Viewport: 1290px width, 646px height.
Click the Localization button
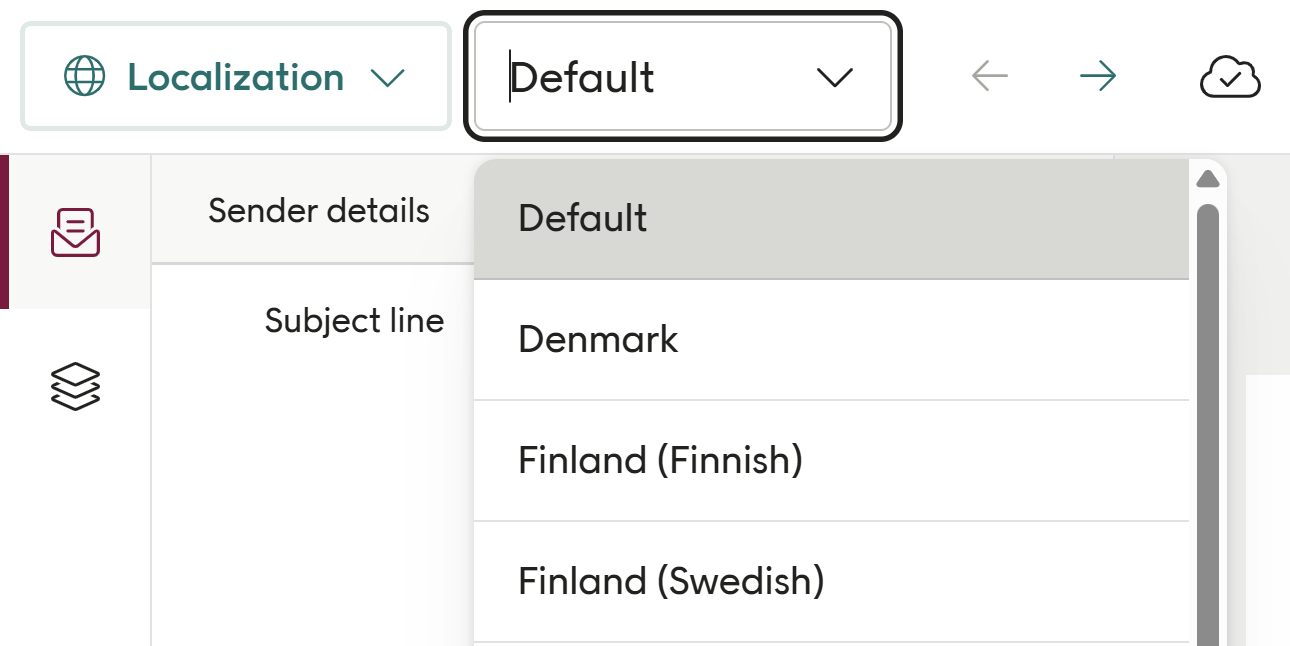[x=235, y=76]
